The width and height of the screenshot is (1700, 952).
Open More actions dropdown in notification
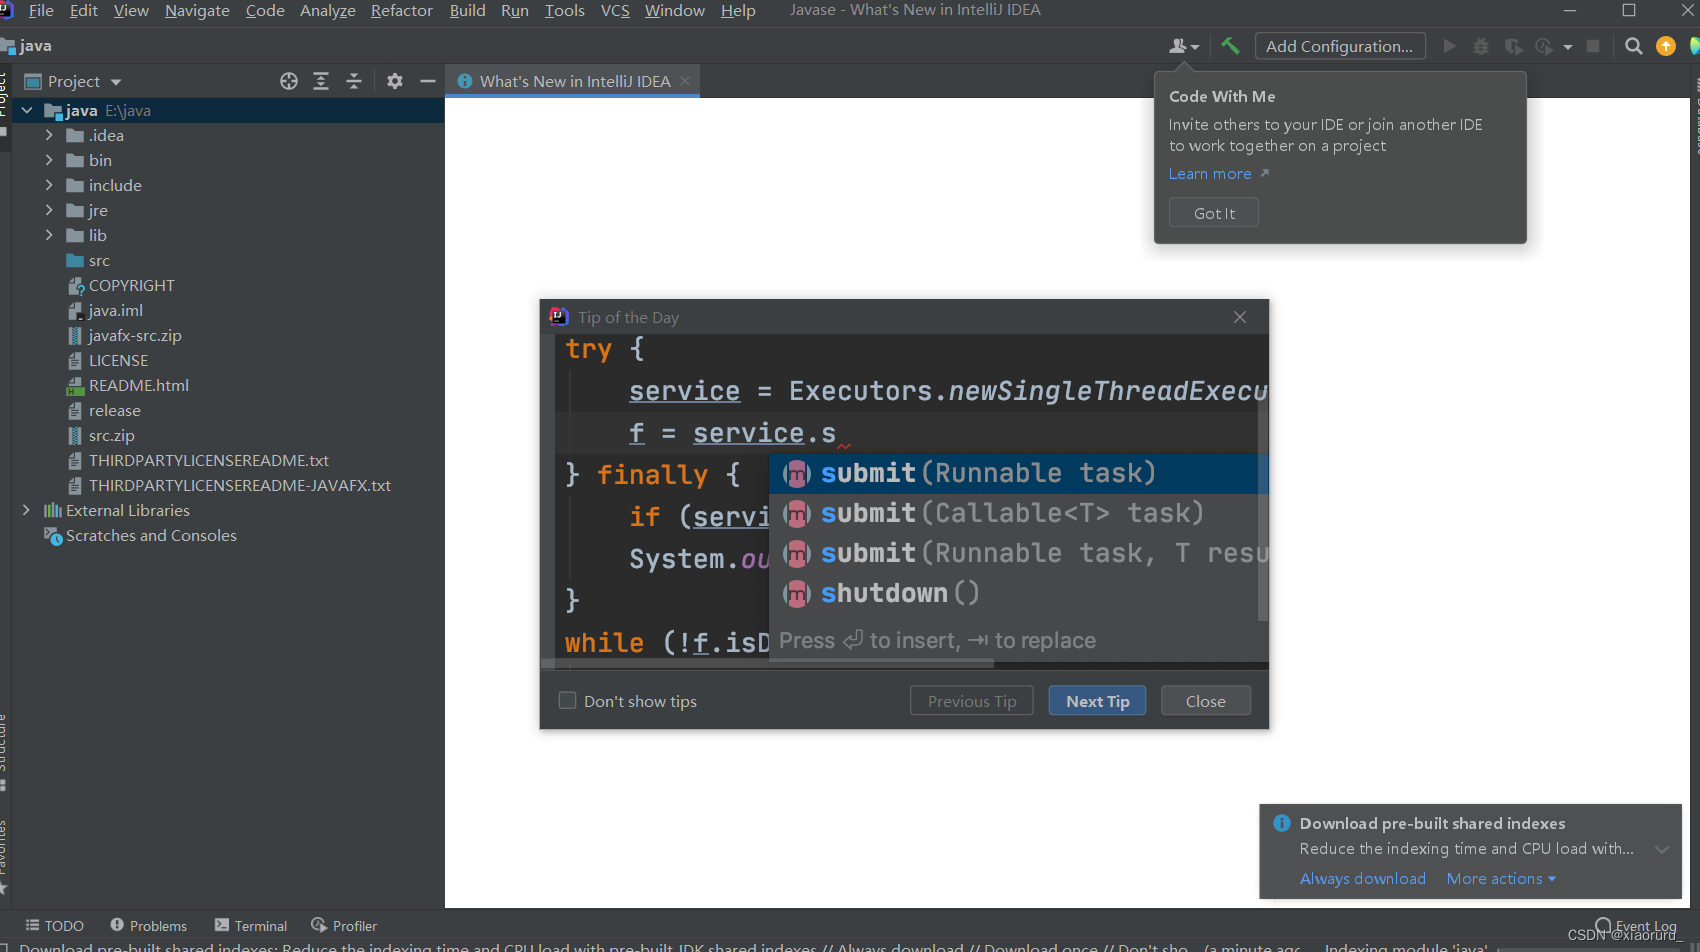[1501, 878]
